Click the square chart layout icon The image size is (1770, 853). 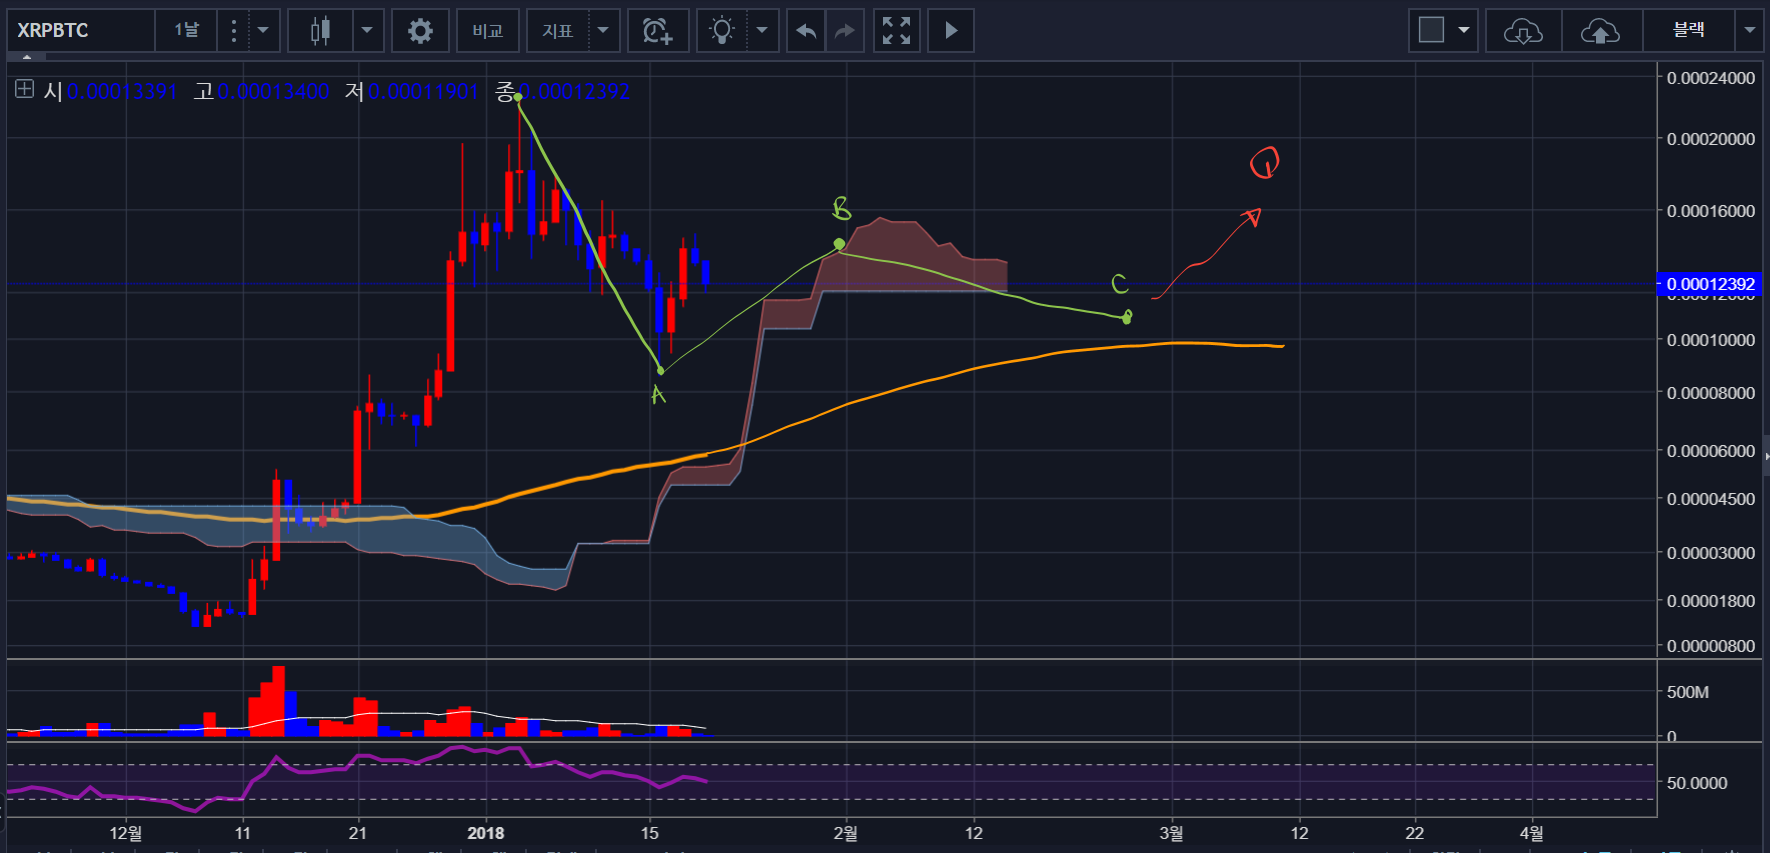point(1432,31)
